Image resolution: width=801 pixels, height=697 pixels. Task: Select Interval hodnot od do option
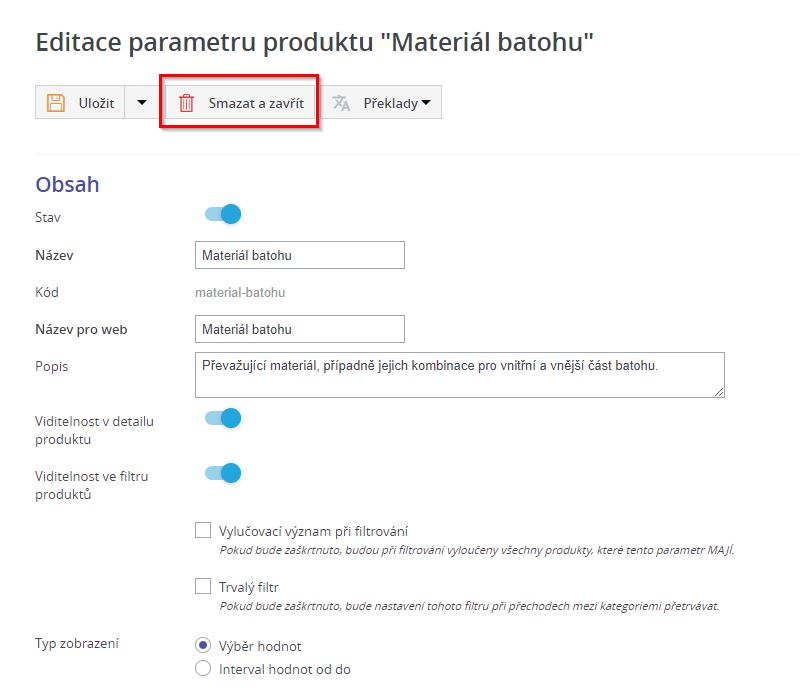pyautogui.click(x=203, y=669)
